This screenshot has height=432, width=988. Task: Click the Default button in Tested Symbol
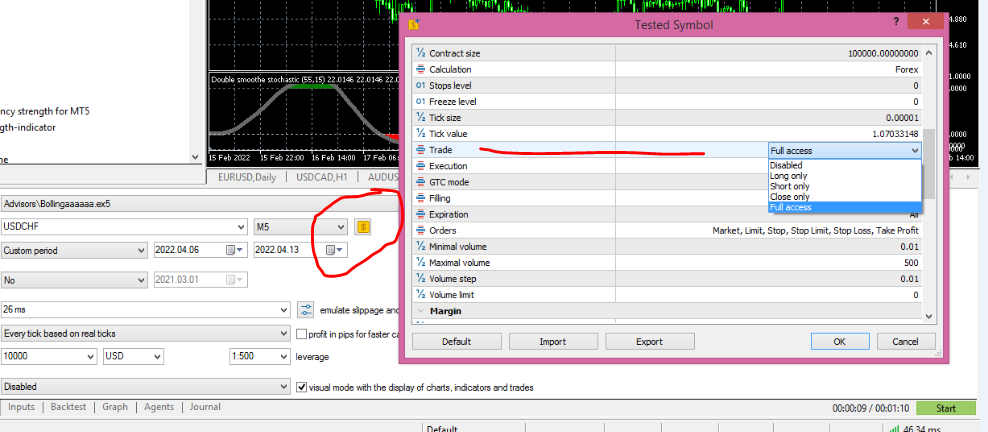(456, 341)
